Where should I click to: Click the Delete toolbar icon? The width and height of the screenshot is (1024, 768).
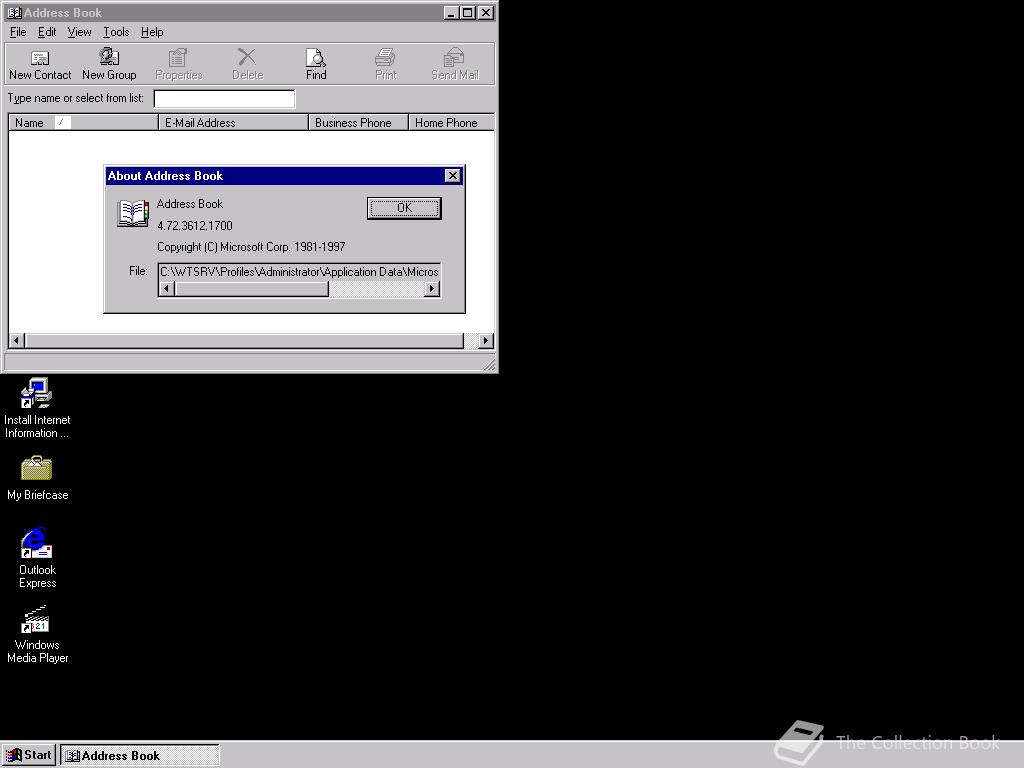(248, 64)
